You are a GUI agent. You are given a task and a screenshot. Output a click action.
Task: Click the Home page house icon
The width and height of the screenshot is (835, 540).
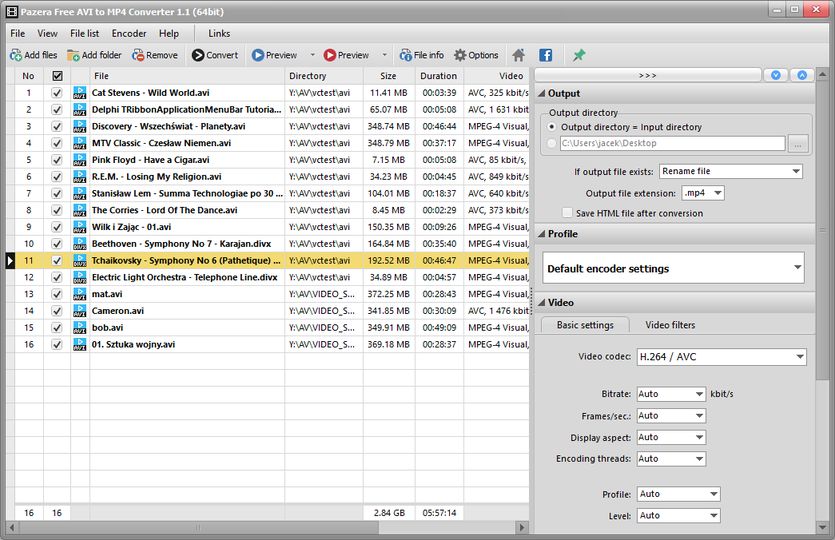(x=518, y=55)
